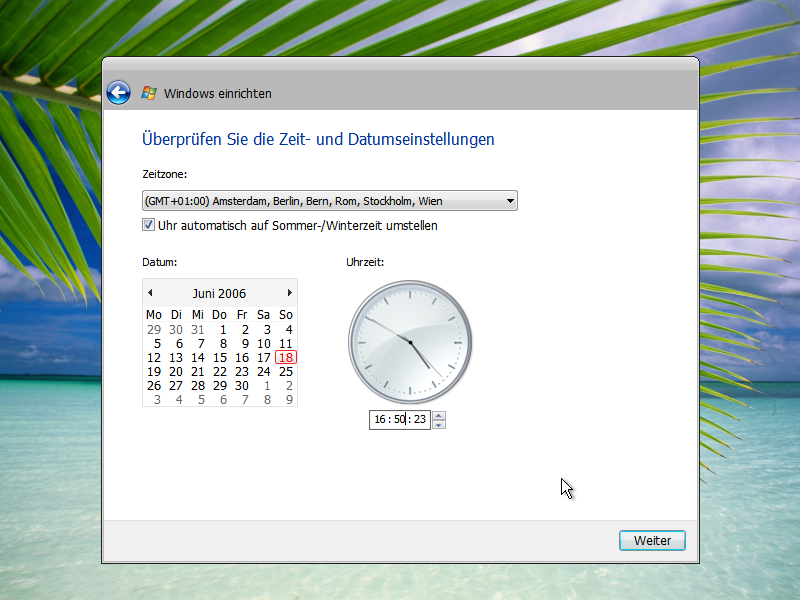Toggle automatic Sommer-/Winterzeit checkbox
Image resolution: width=800 pixels, height=600 pixels.
point(149,226)
